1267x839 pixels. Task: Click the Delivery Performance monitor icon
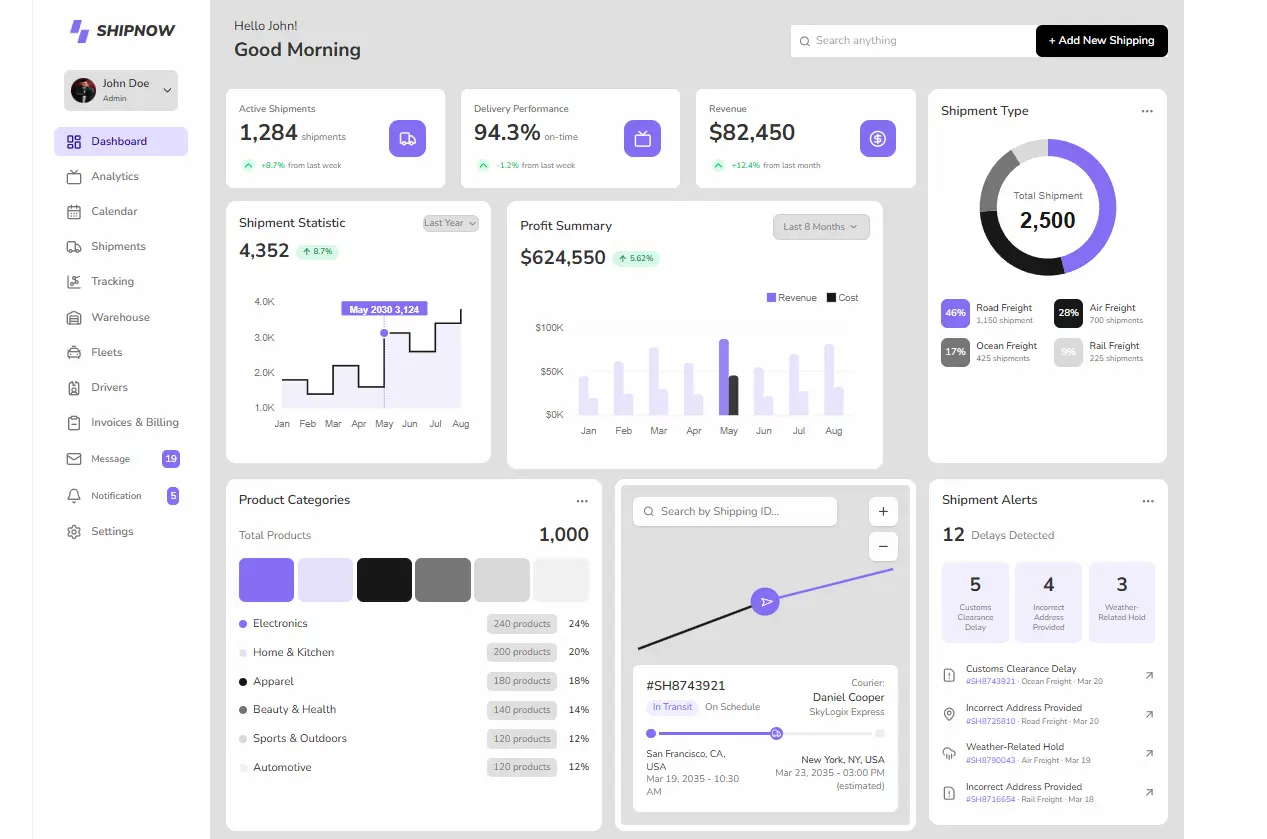pyautogui.click(x=642, y=139)
